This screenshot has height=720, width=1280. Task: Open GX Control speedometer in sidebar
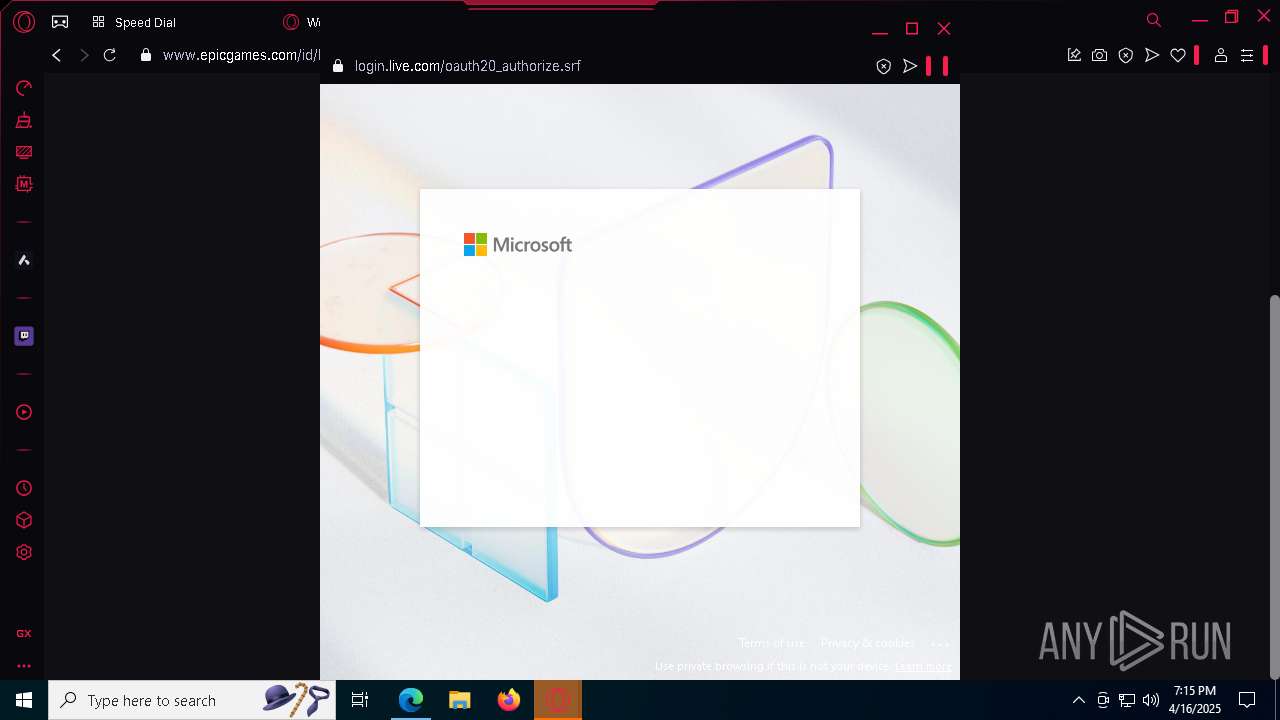click(24, 88)
